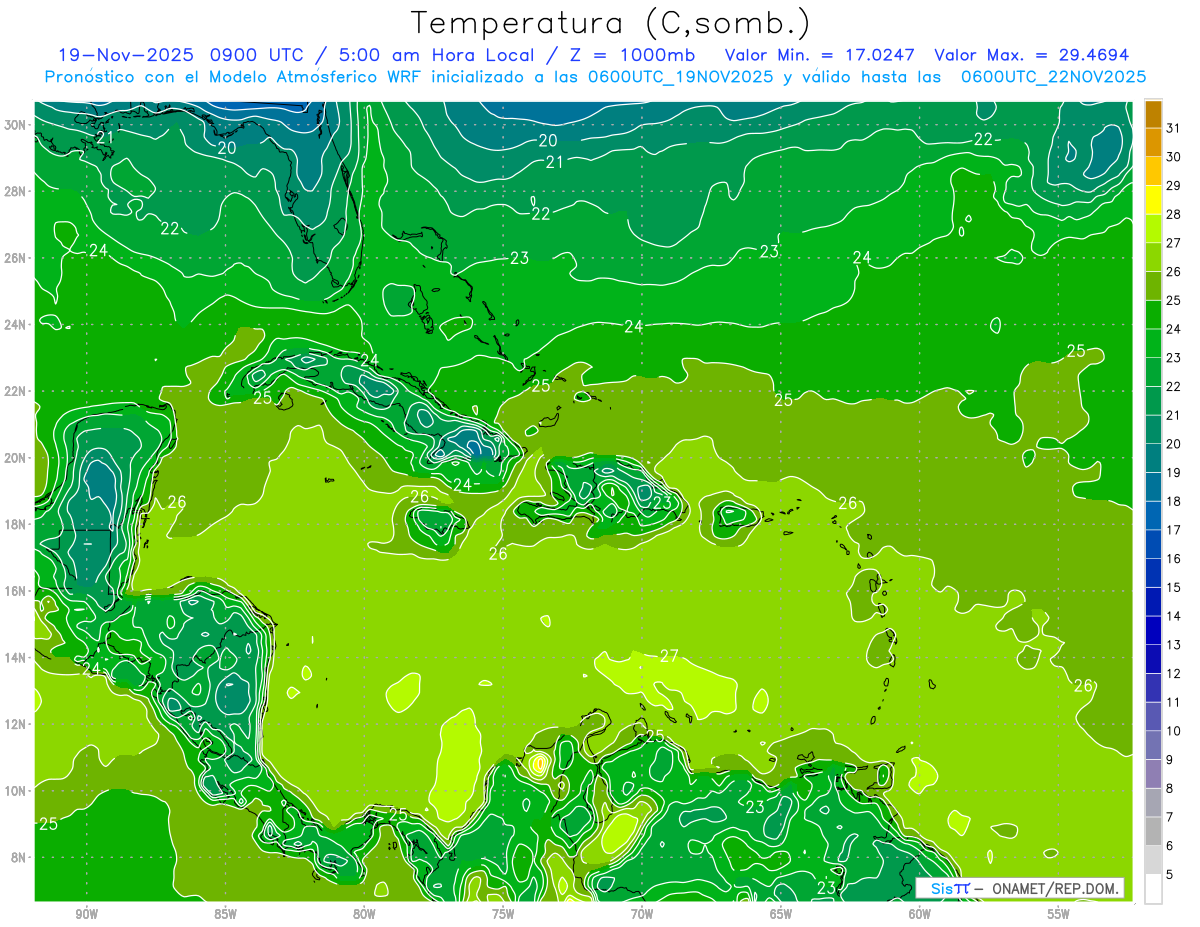The width and height of the screenshot is (1200, 927).
Task: Click the "12N" latitude axis label
Action: 17,724
